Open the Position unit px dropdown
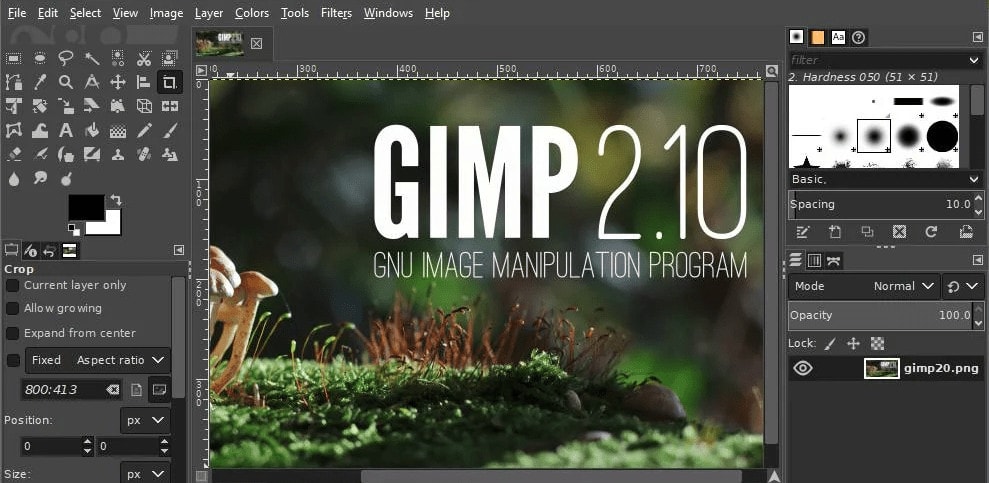The image size is (989, 483). pos(145,420)
